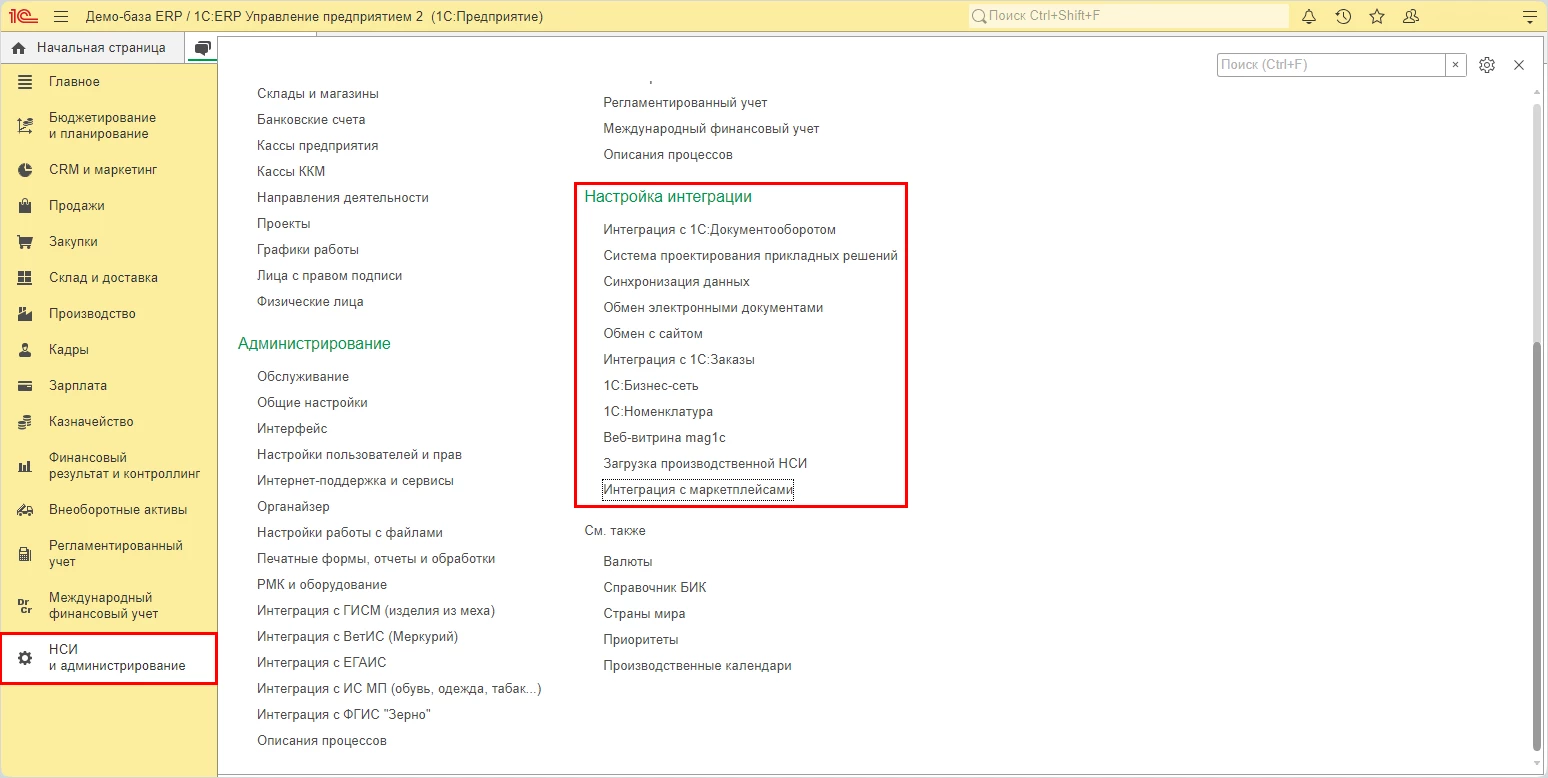Open the Зарплата section
Viewport: 1548px width, 778px height.
click(109, 386)
